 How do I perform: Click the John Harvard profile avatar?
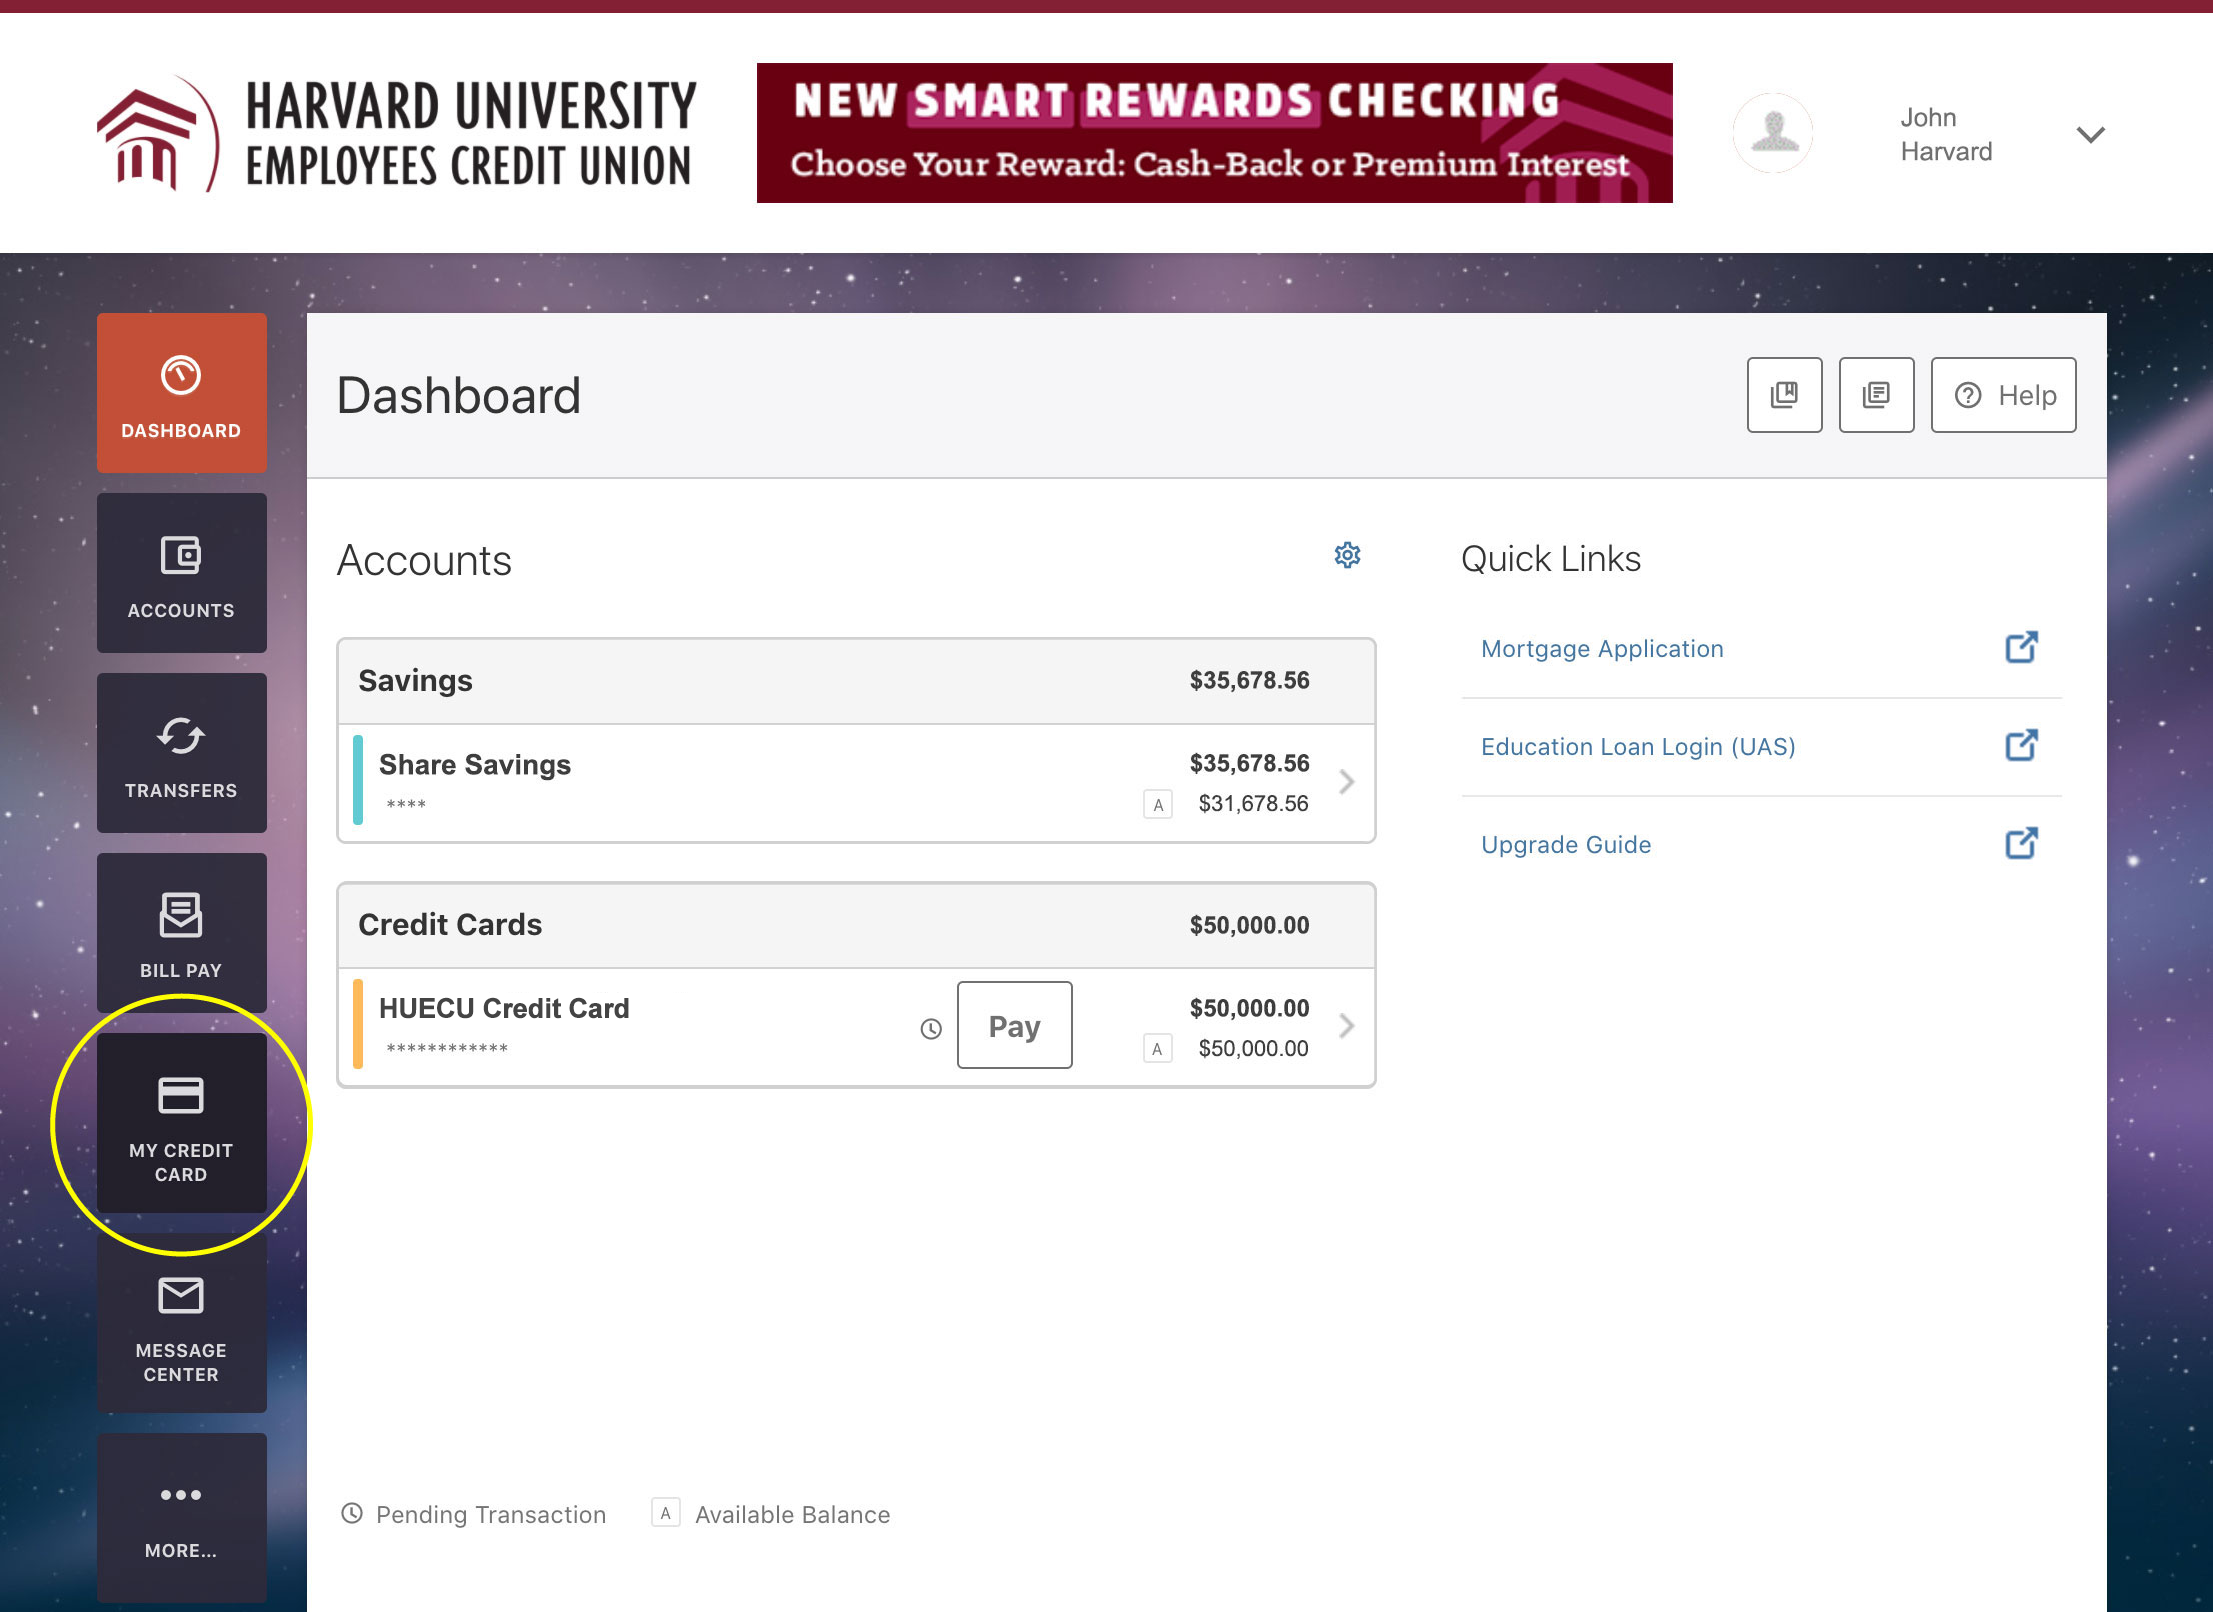[x=1773, y=133]
